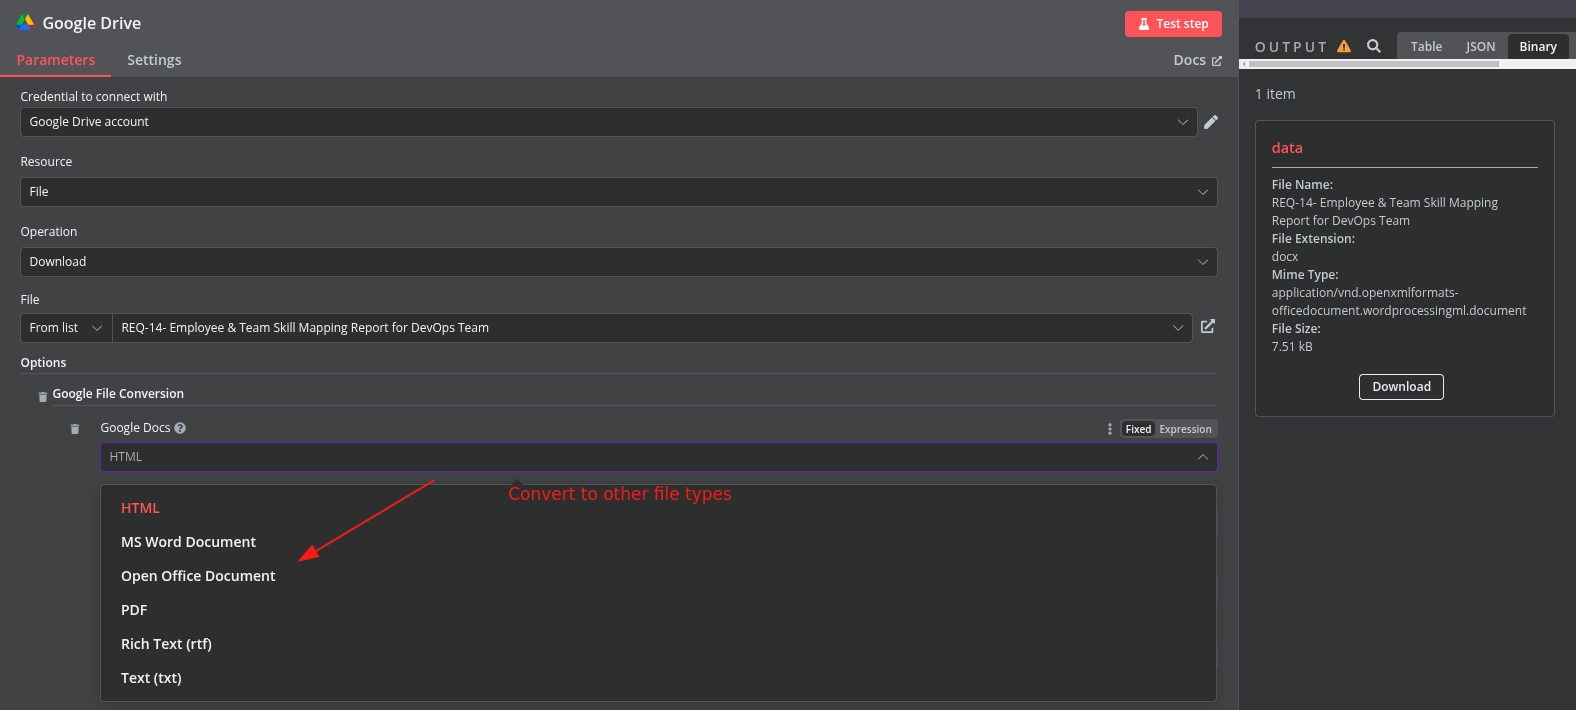Open the credential Google Drive account dropdown
This screenshot has width=1576, height=710.
coord(609,122)
